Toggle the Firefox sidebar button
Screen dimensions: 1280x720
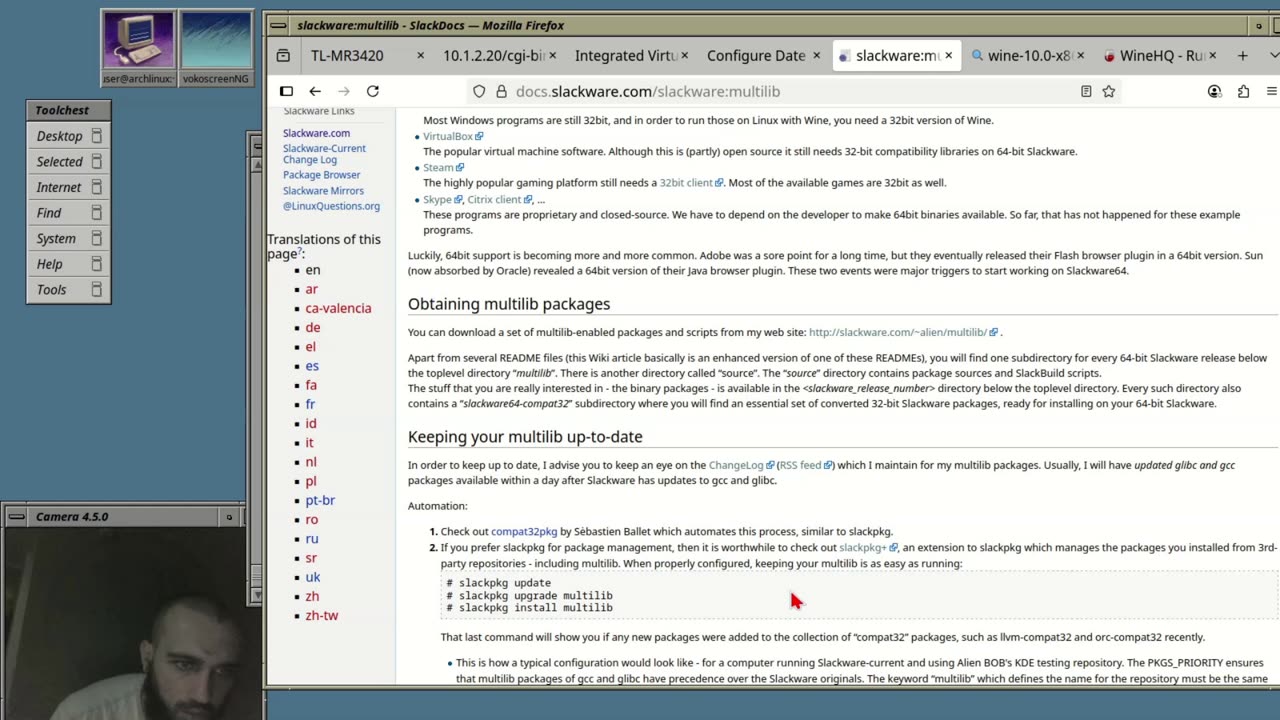(x=286, y=91)
